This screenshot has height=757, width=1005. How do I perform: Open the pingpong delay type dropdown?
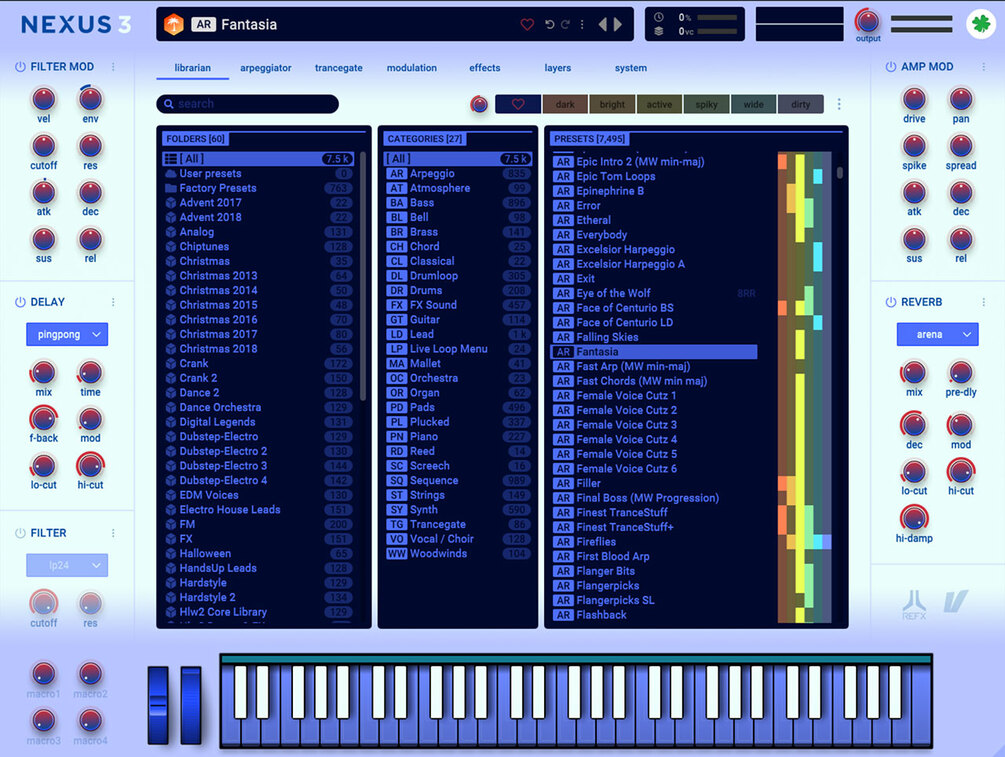[67, 335]
